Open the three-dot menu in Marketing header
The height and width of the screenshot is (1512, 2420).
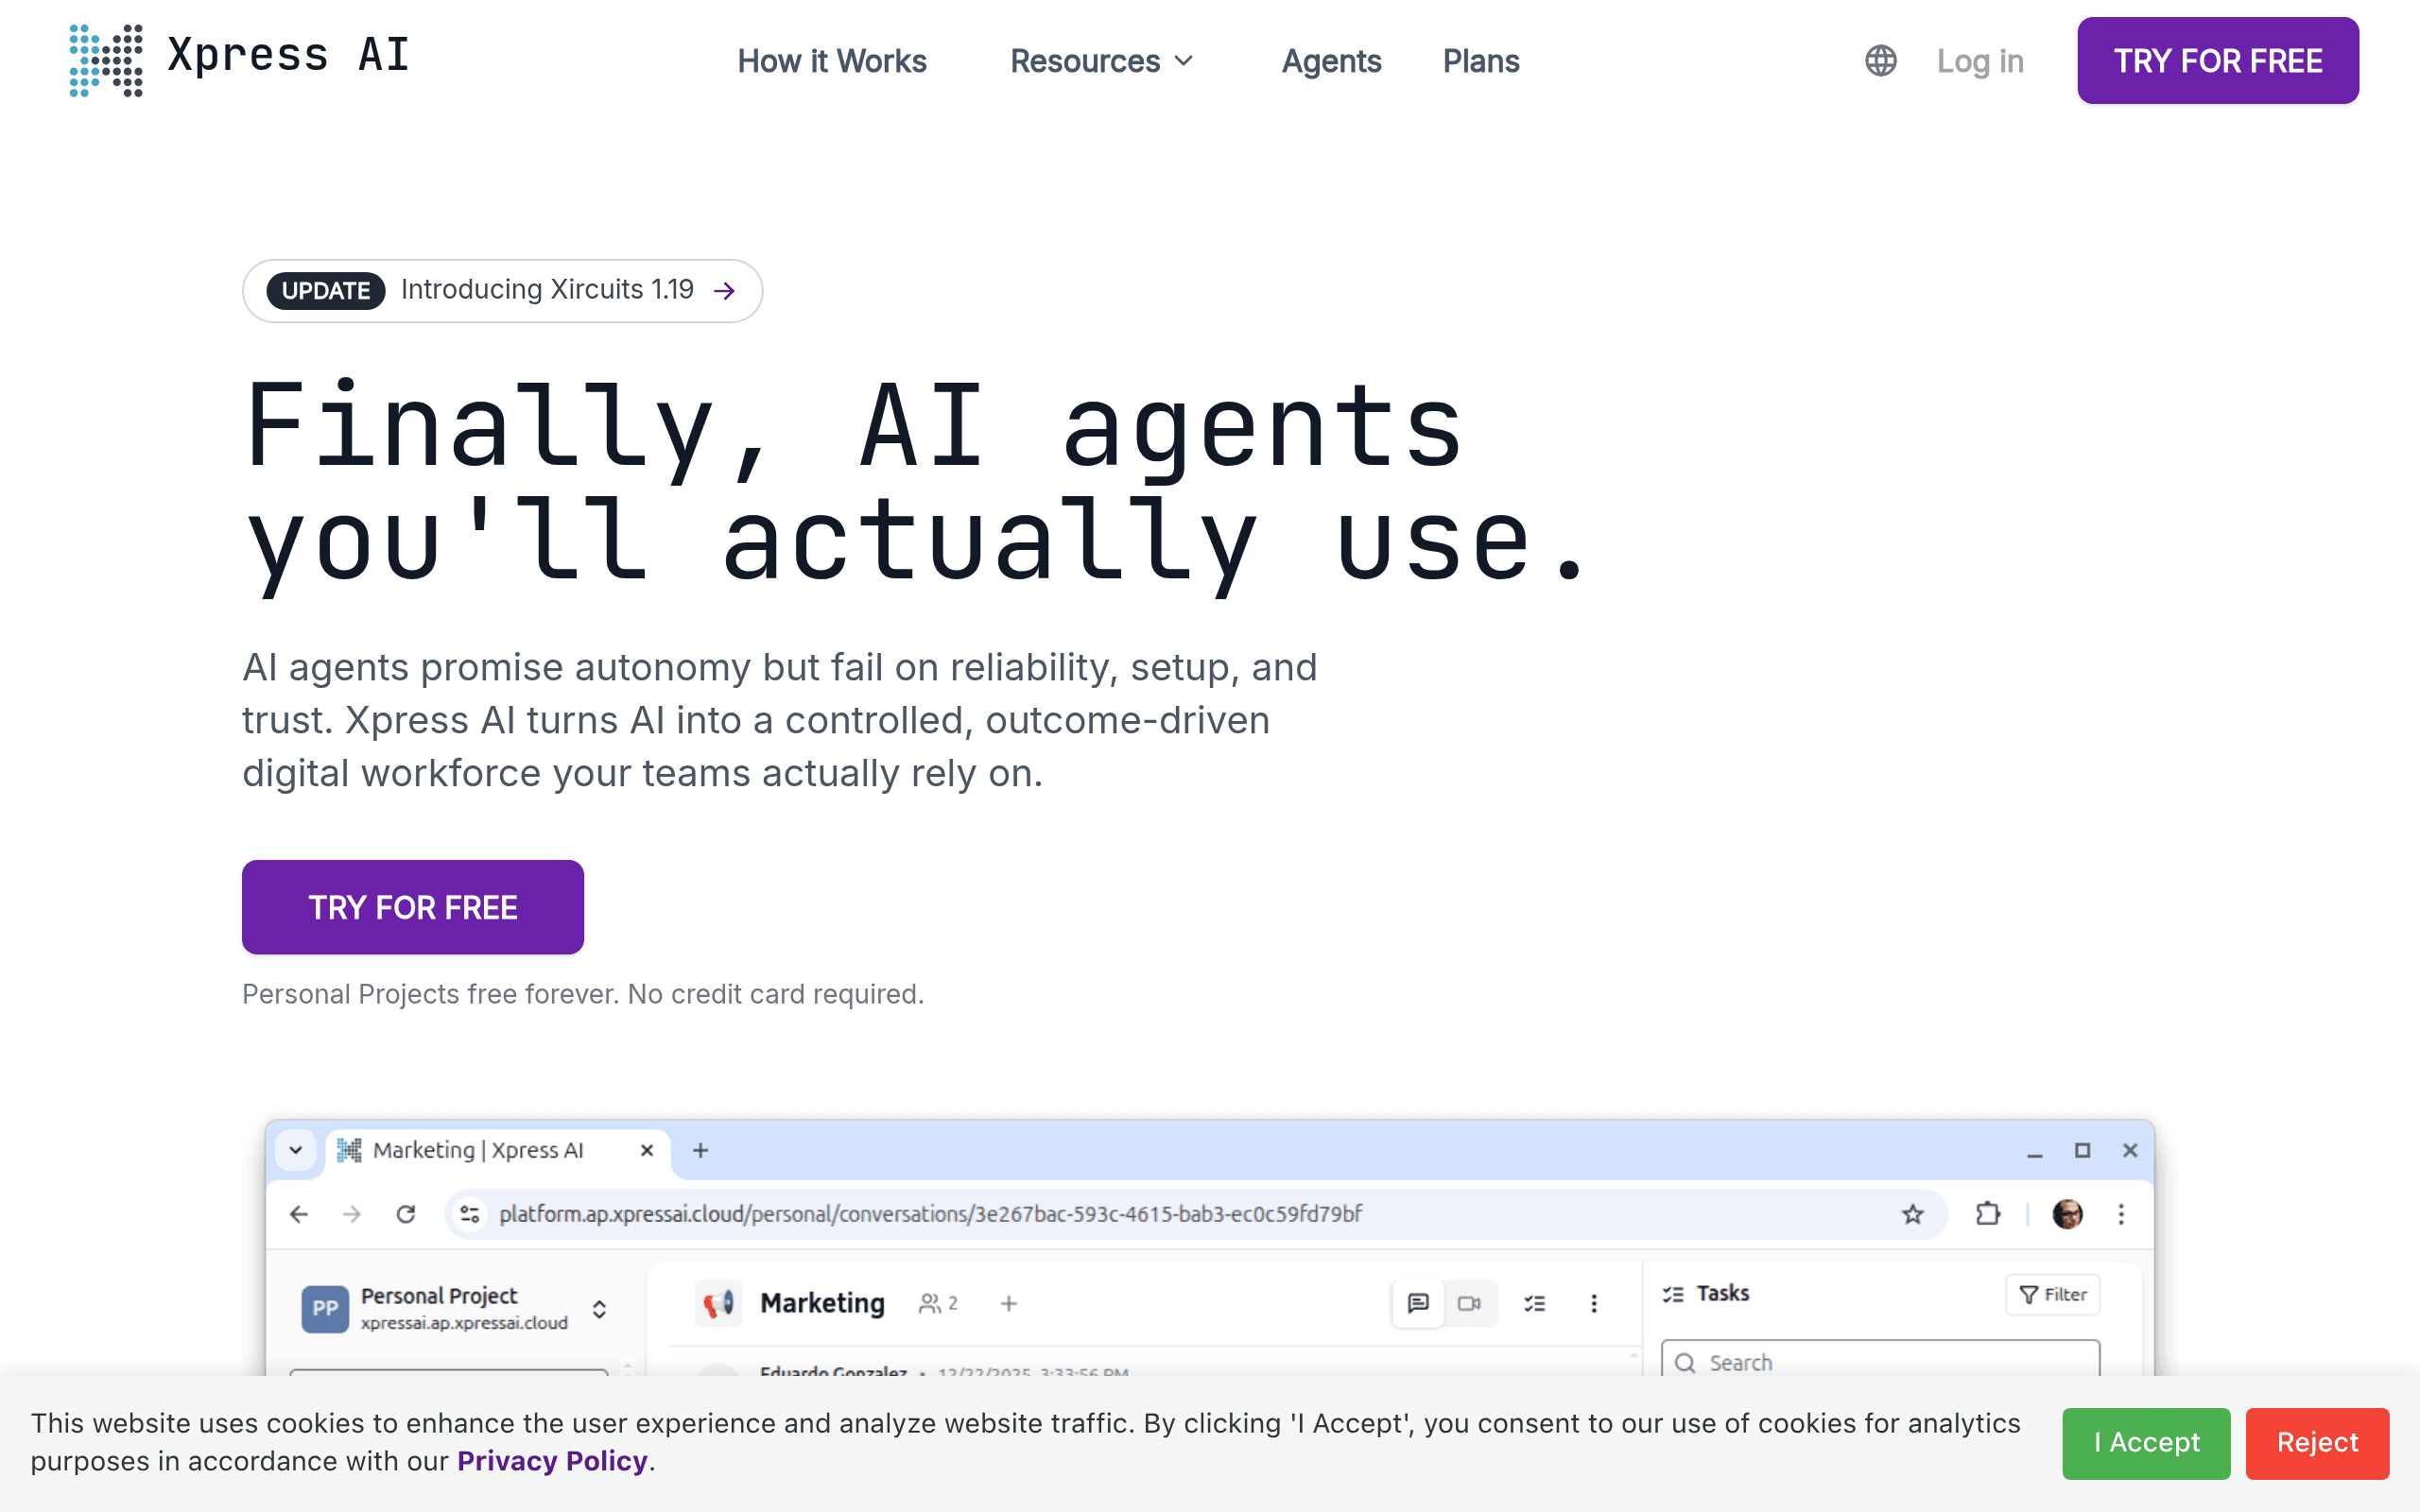[1594, 1303]
